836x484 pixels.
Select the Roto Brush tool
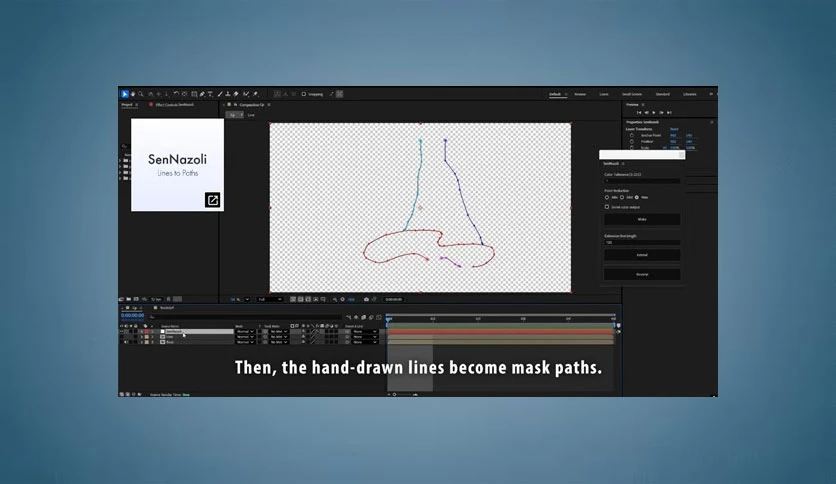tap(246, 94)
